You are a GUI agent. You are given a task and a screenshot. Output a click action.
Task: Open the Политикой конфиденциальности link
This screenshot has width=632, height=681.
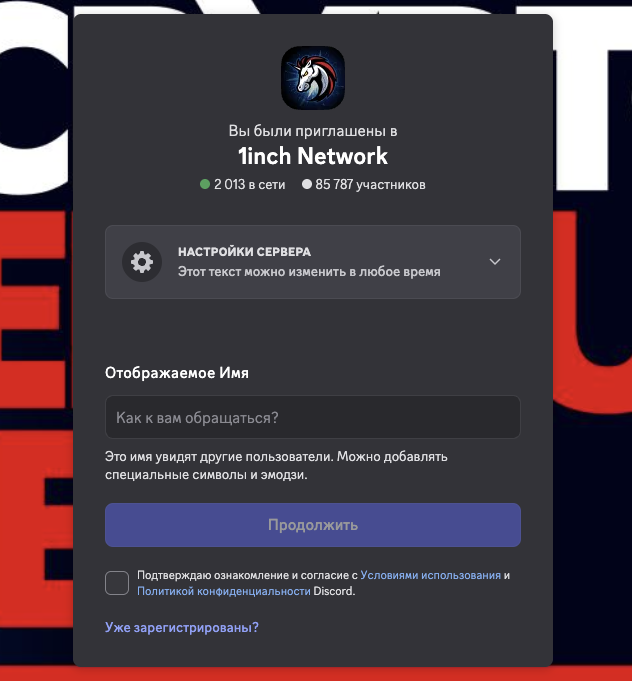[x=224, y=592]
